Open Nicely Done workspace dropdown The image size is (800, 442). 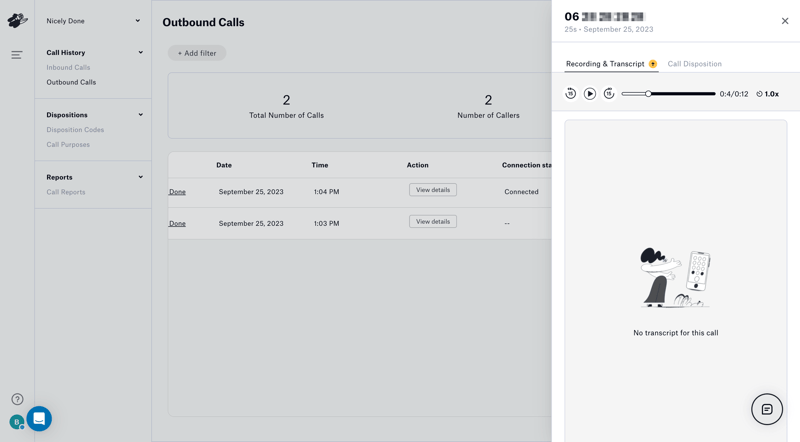coord(93,21)
